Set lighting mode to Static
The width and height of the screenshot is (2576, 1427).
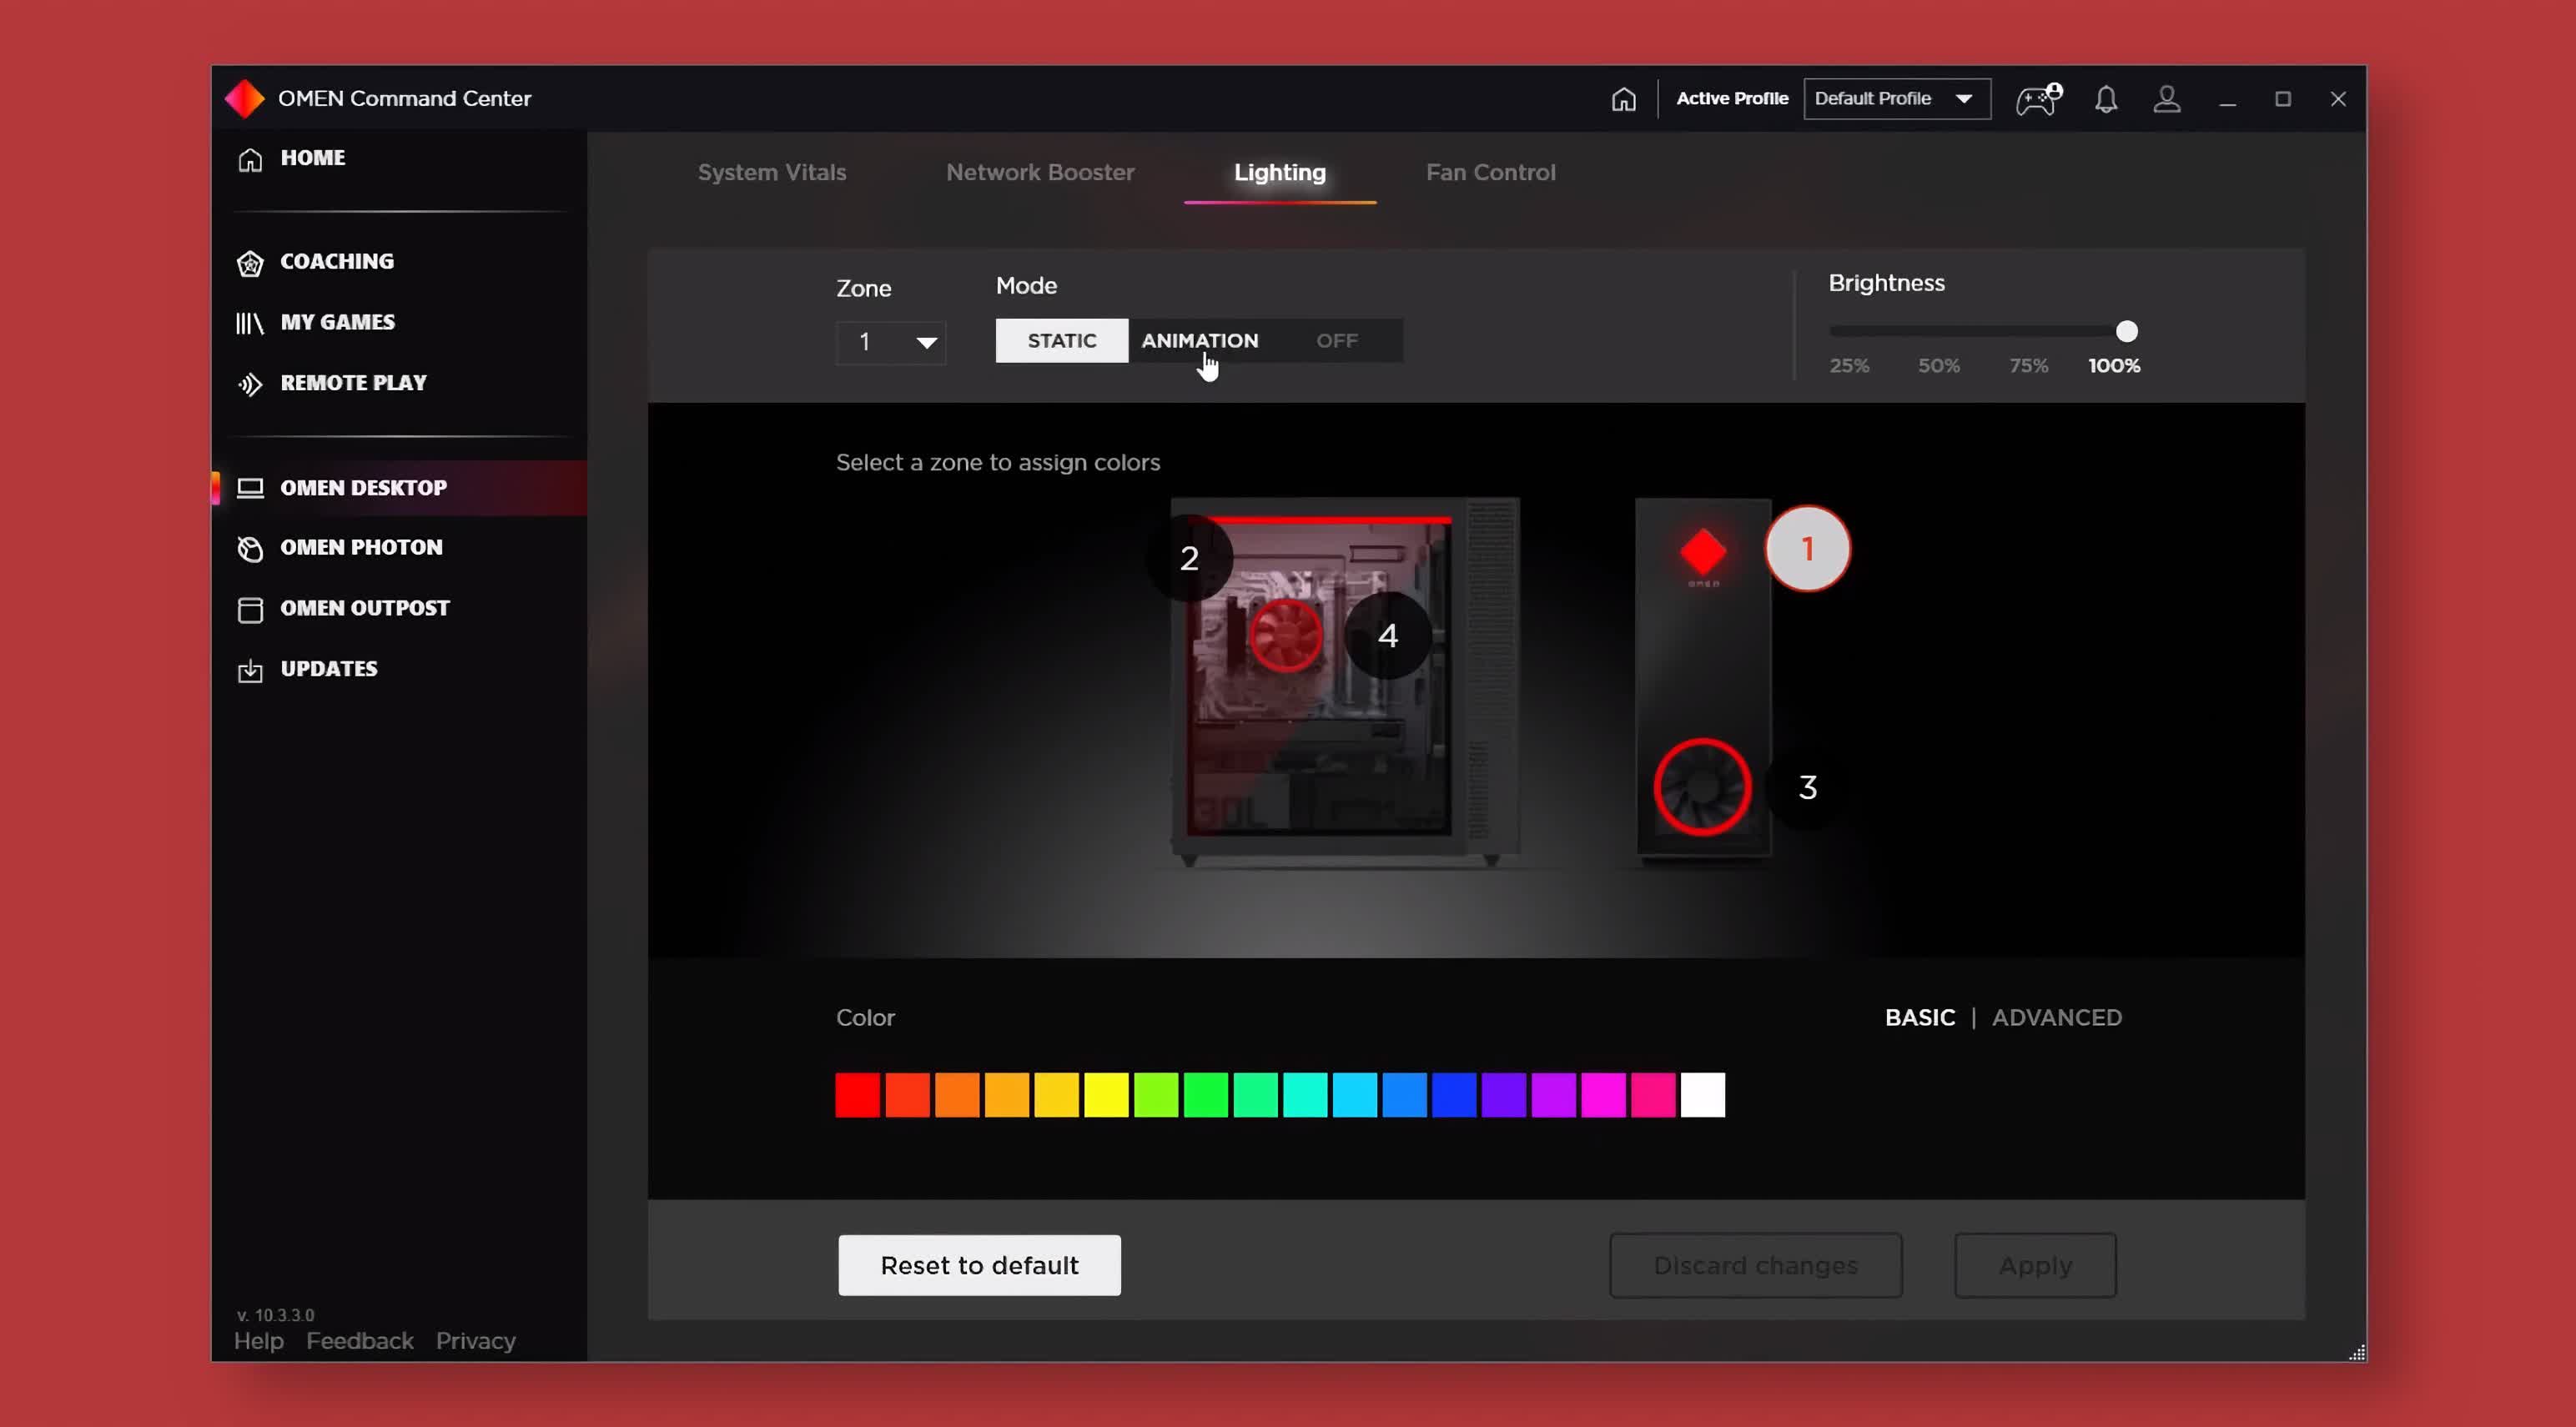pyautogui.click(x=1062, y=341)
